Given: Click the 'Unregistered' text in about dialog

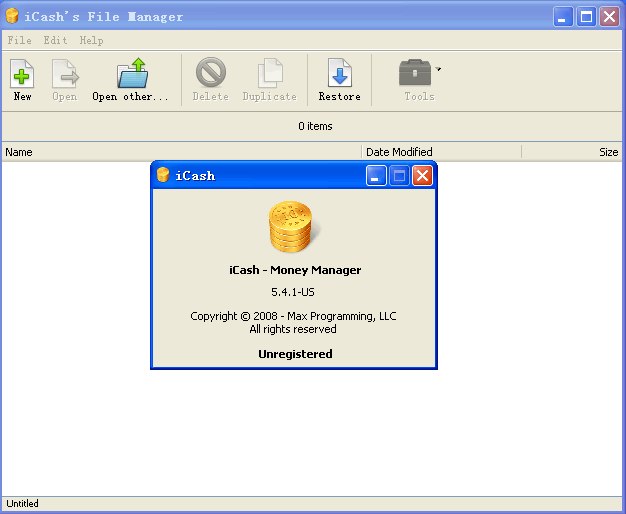Looking at the screenshot, I should (295, 354).
